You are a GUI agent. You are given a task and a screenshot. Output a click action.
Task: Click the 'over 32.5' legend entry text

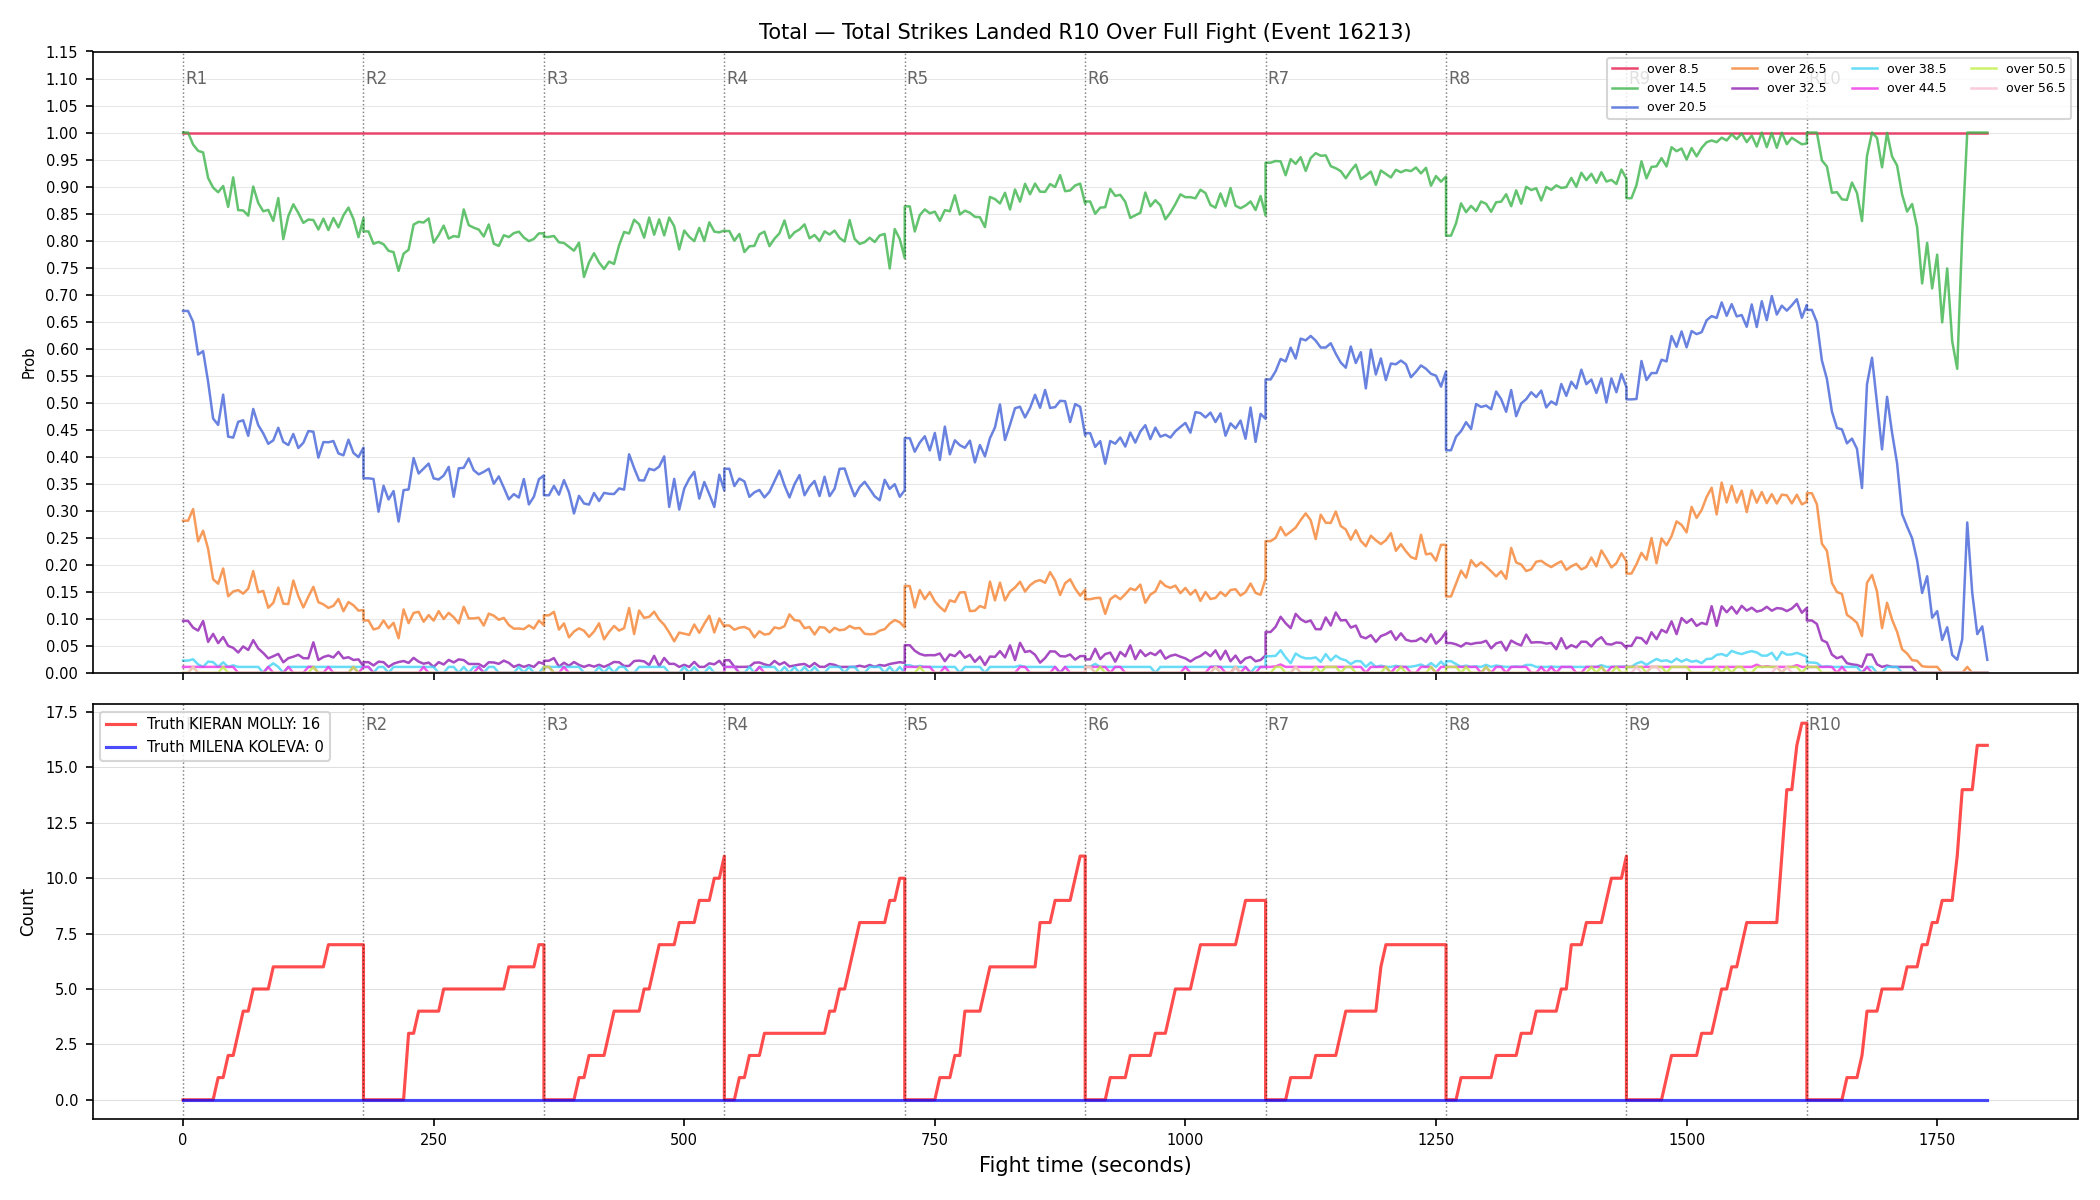tap(1796, 88)
